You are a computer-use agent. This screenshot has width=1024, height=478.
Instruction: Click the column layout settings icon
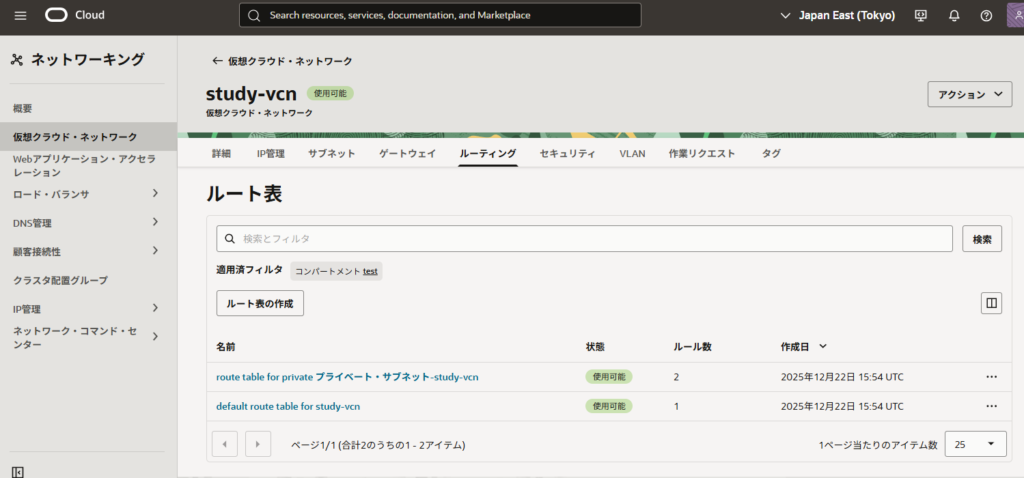991,303
